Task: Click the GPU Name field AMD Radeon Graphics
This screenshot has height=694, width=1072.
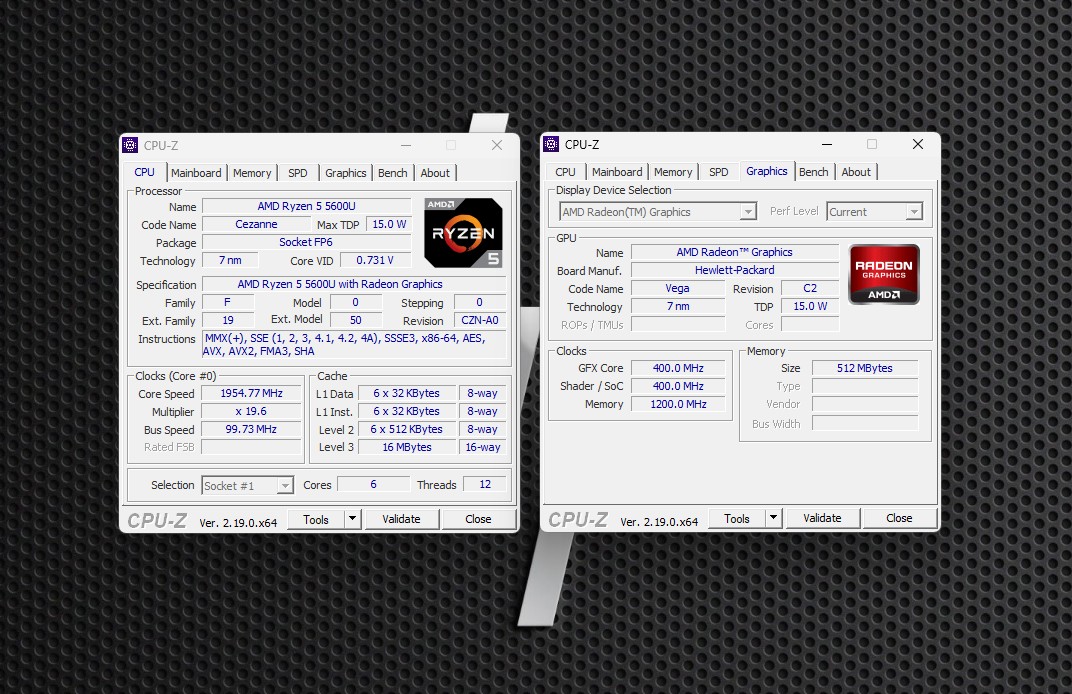Action: pyautogui.click(x=734, y=252)
